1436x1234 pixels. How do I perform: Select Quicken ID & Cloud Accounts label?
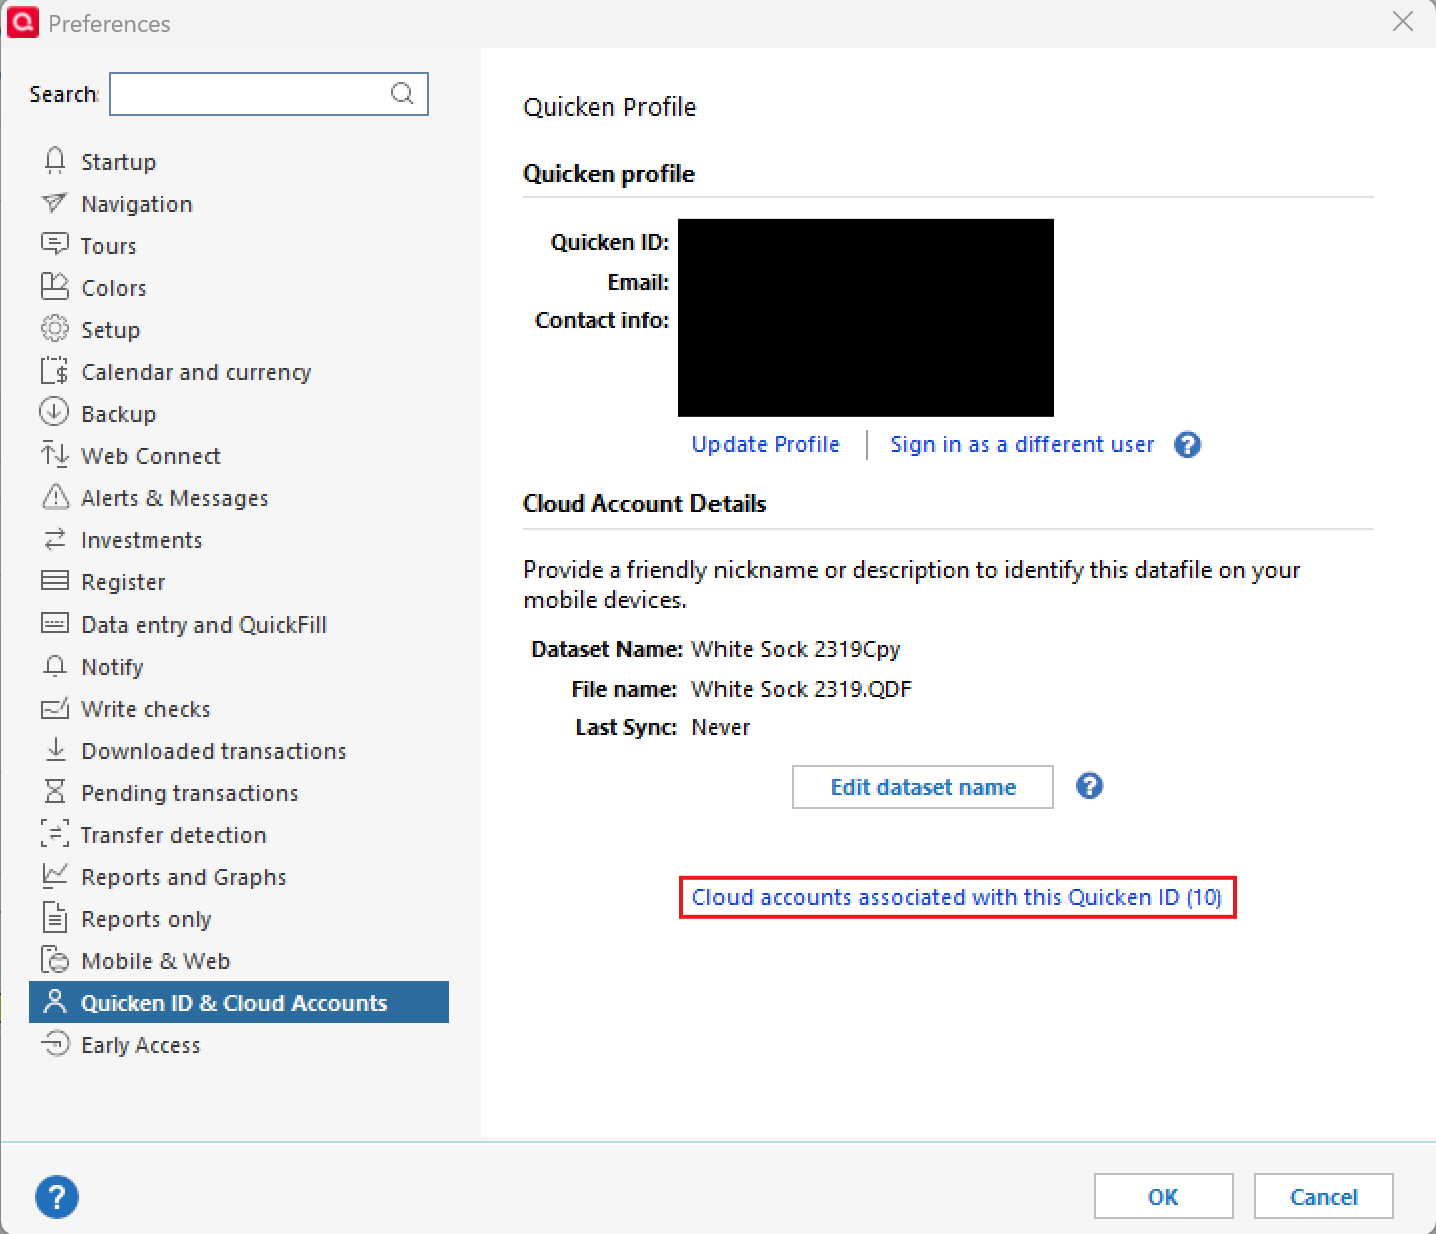tap(234, 1003)
